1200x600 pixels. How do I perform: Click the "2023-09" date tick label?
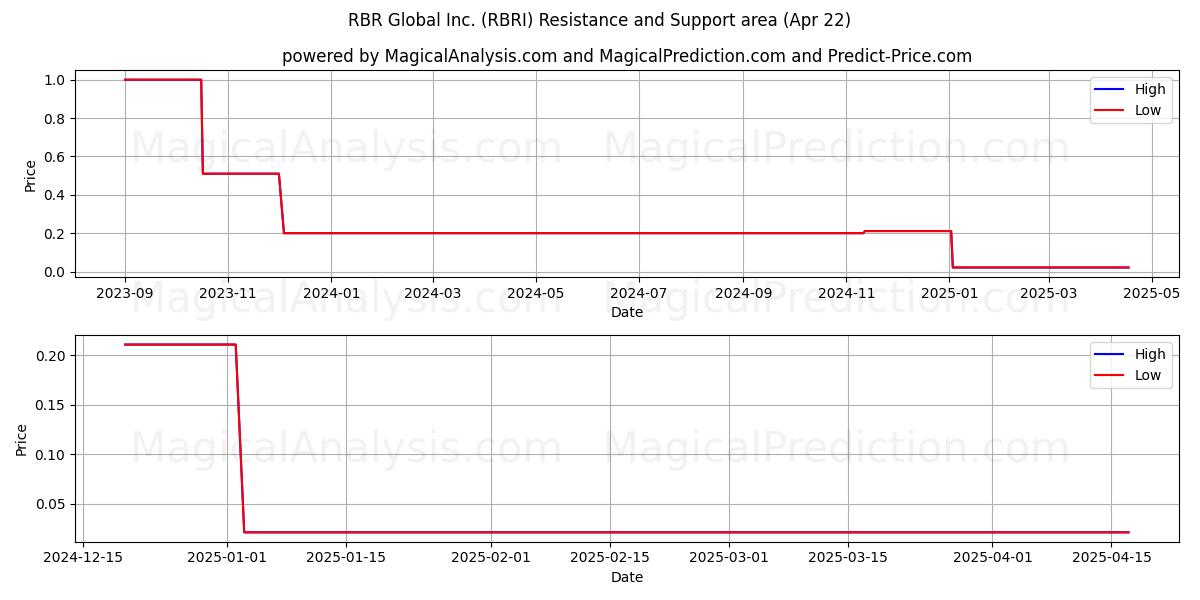click(x=125, y=293)
